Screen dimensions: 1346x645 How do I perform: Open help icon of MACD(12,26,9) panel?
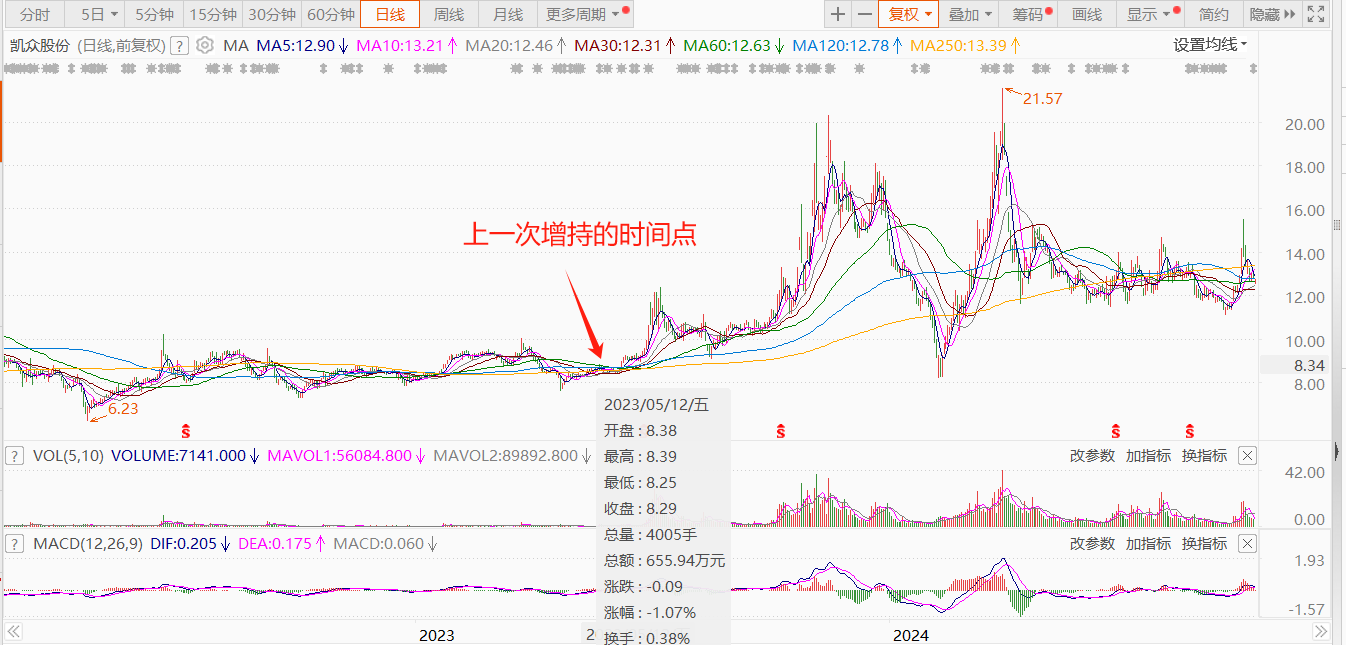tap(15, 543)
